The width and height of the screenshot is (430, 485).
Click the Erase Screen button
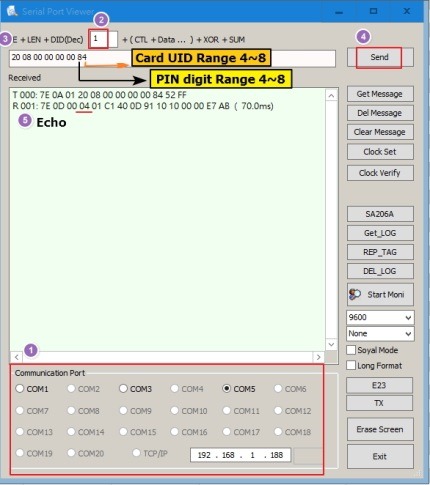(380, 429)
